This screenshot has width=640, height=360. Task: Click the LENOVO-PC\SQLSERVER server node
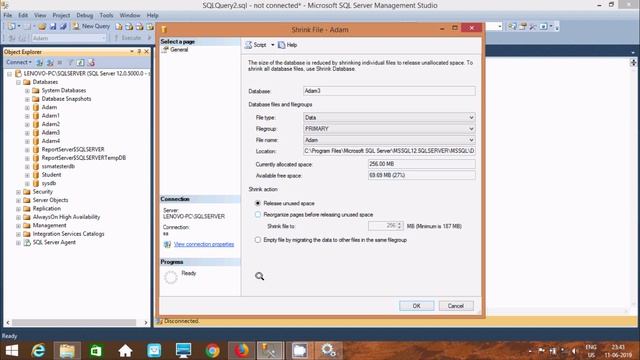point(84,73)
